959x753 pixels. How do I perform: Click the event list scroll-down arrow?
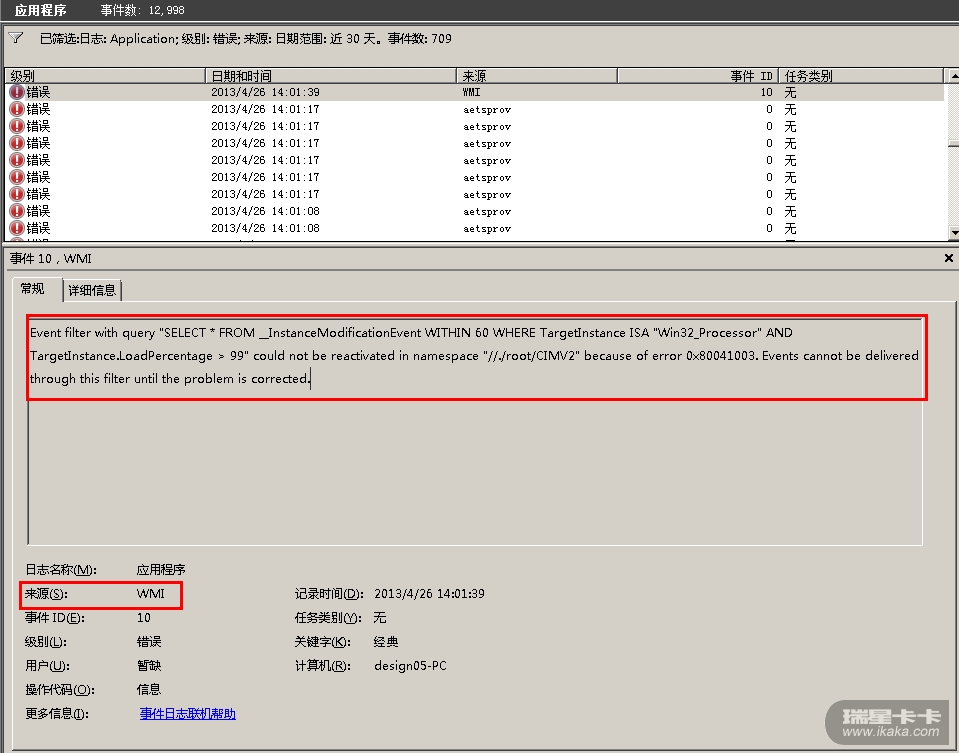click(x=953, y=233)
